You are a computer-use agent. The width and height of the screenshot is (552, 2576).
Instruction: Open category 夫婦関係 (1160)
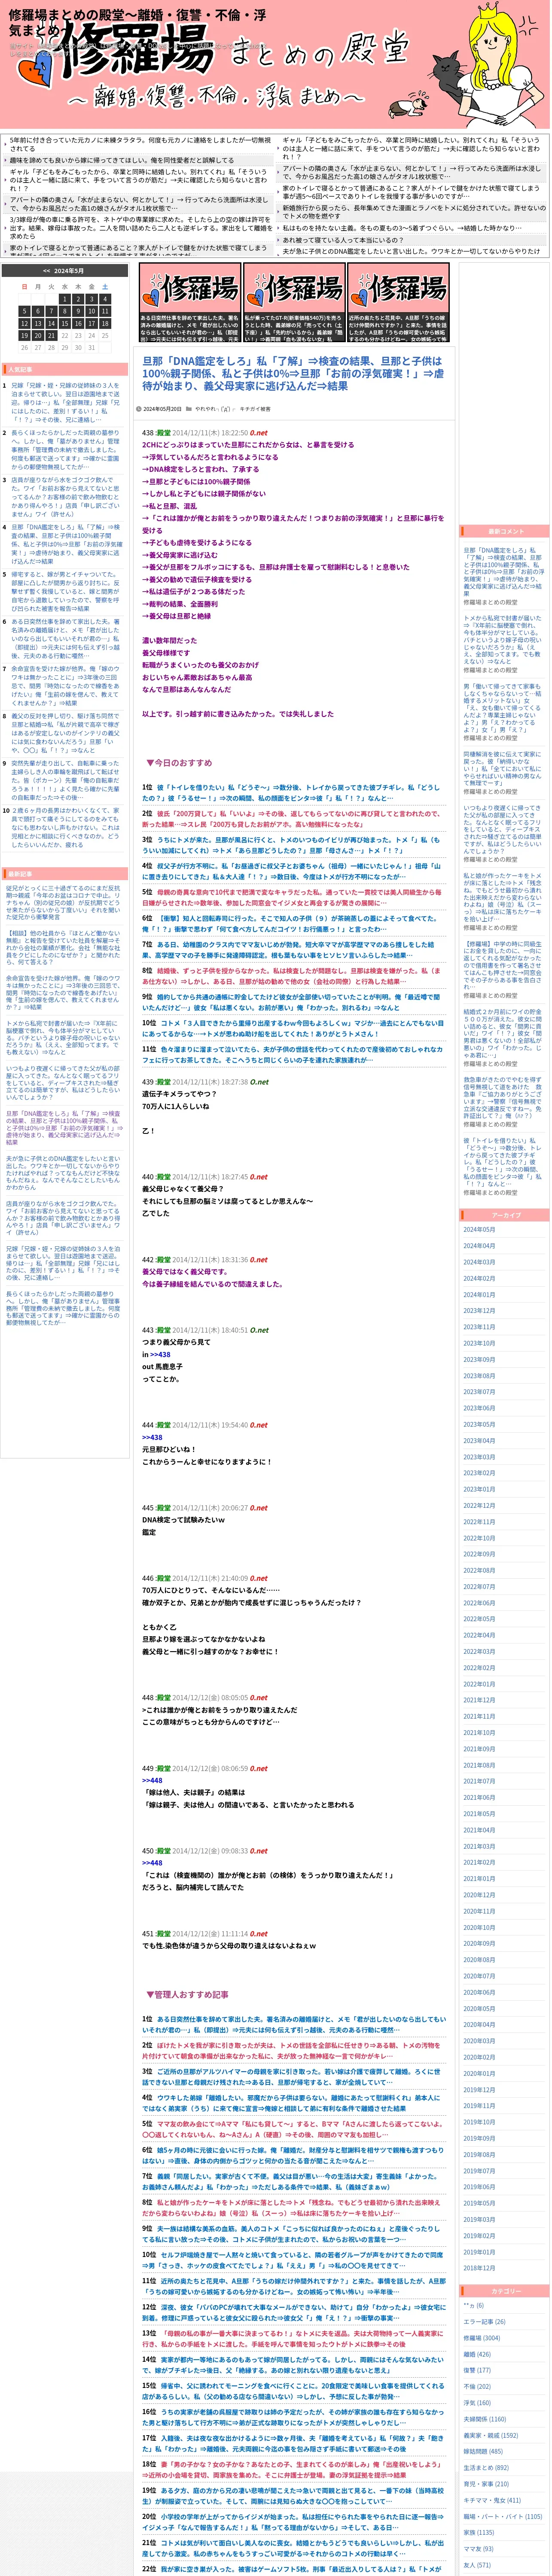pos(485,2419)
